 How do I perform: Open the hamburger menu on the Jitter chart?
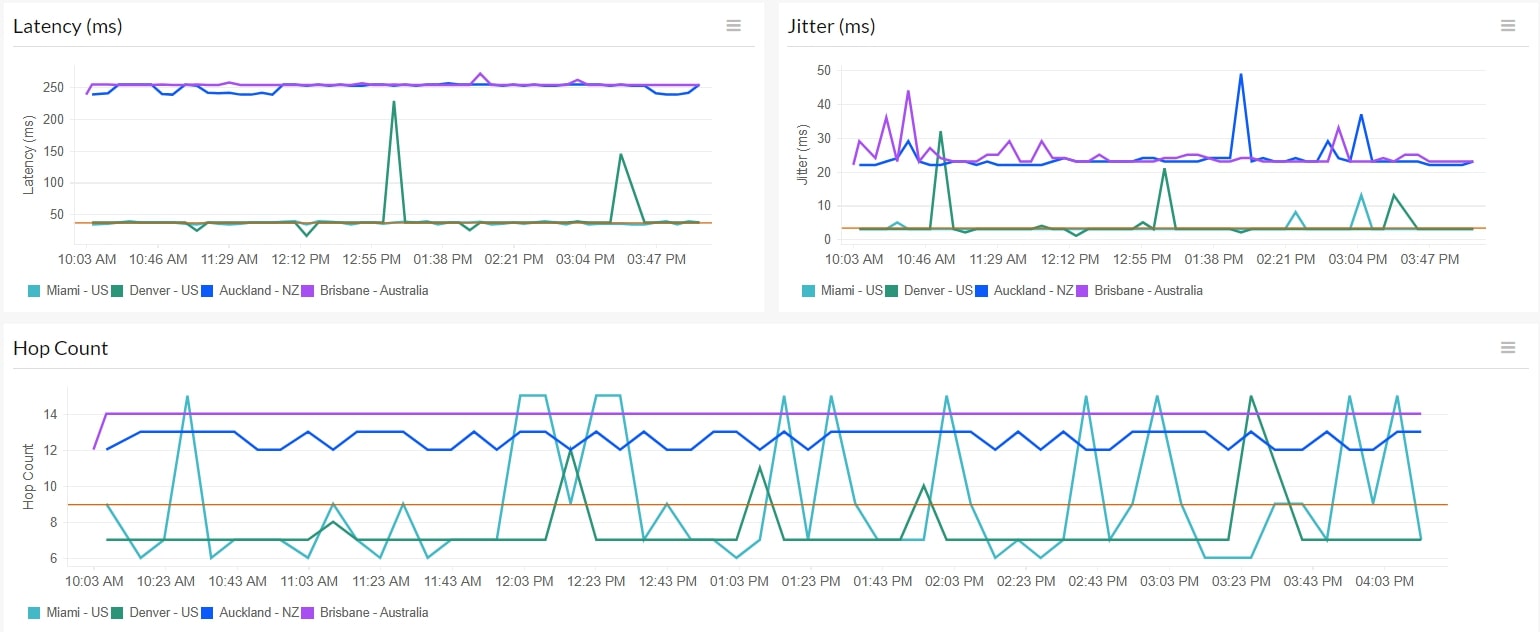coord(1508,26)
